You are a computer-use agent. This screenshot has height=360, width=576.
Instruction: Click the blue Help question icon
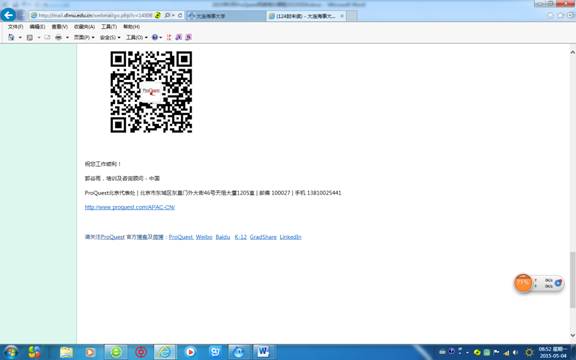[155, 37]
